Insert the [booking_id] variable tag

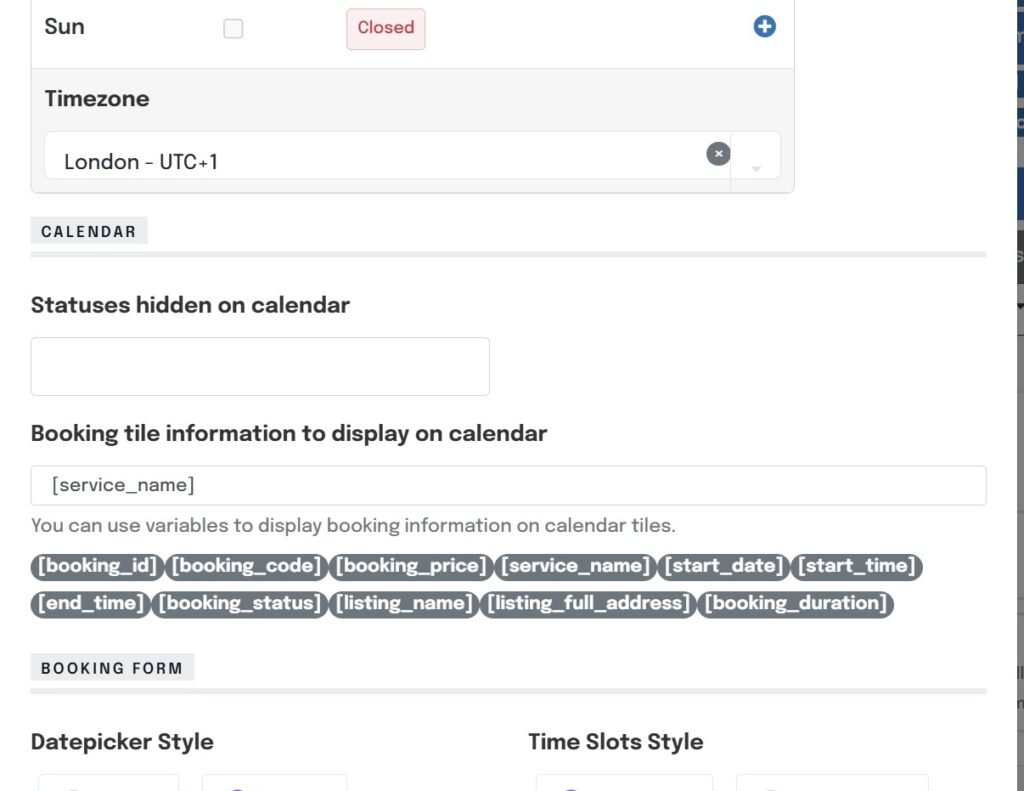[97, 566]
